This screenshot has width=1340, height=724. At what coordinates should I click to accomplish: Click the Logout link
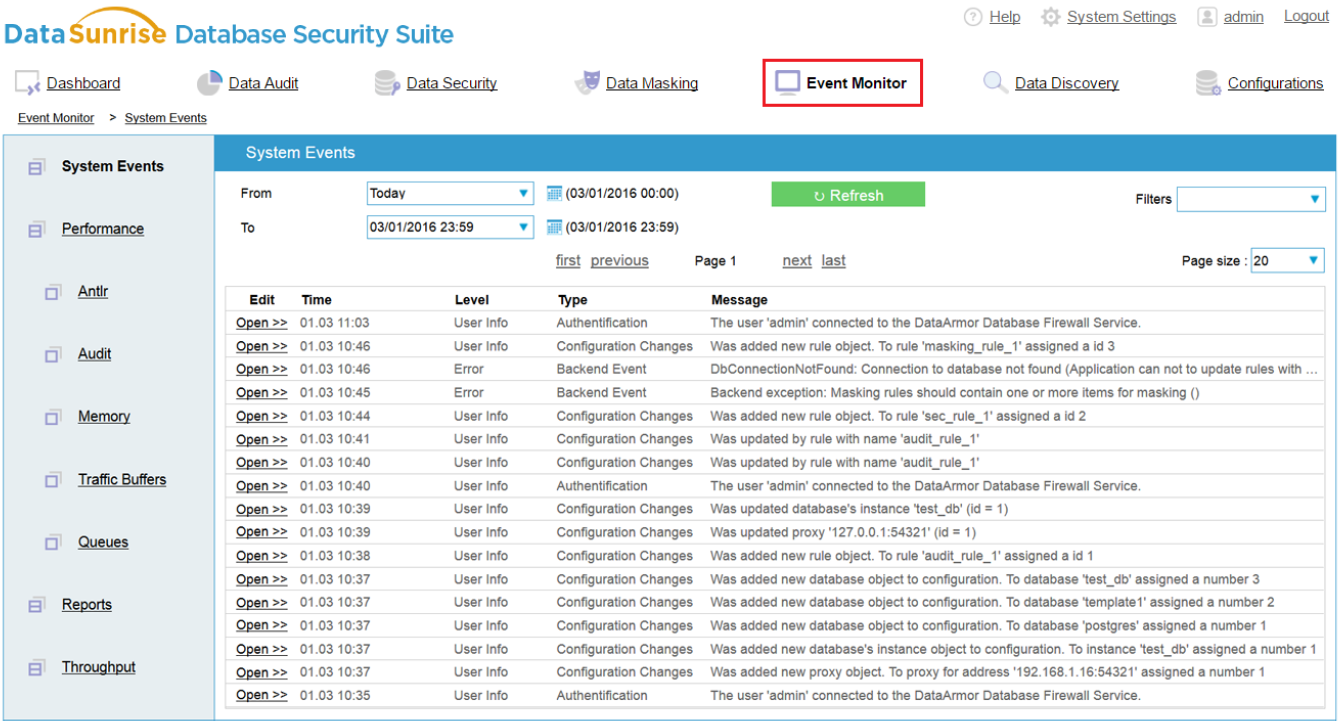1306,16
